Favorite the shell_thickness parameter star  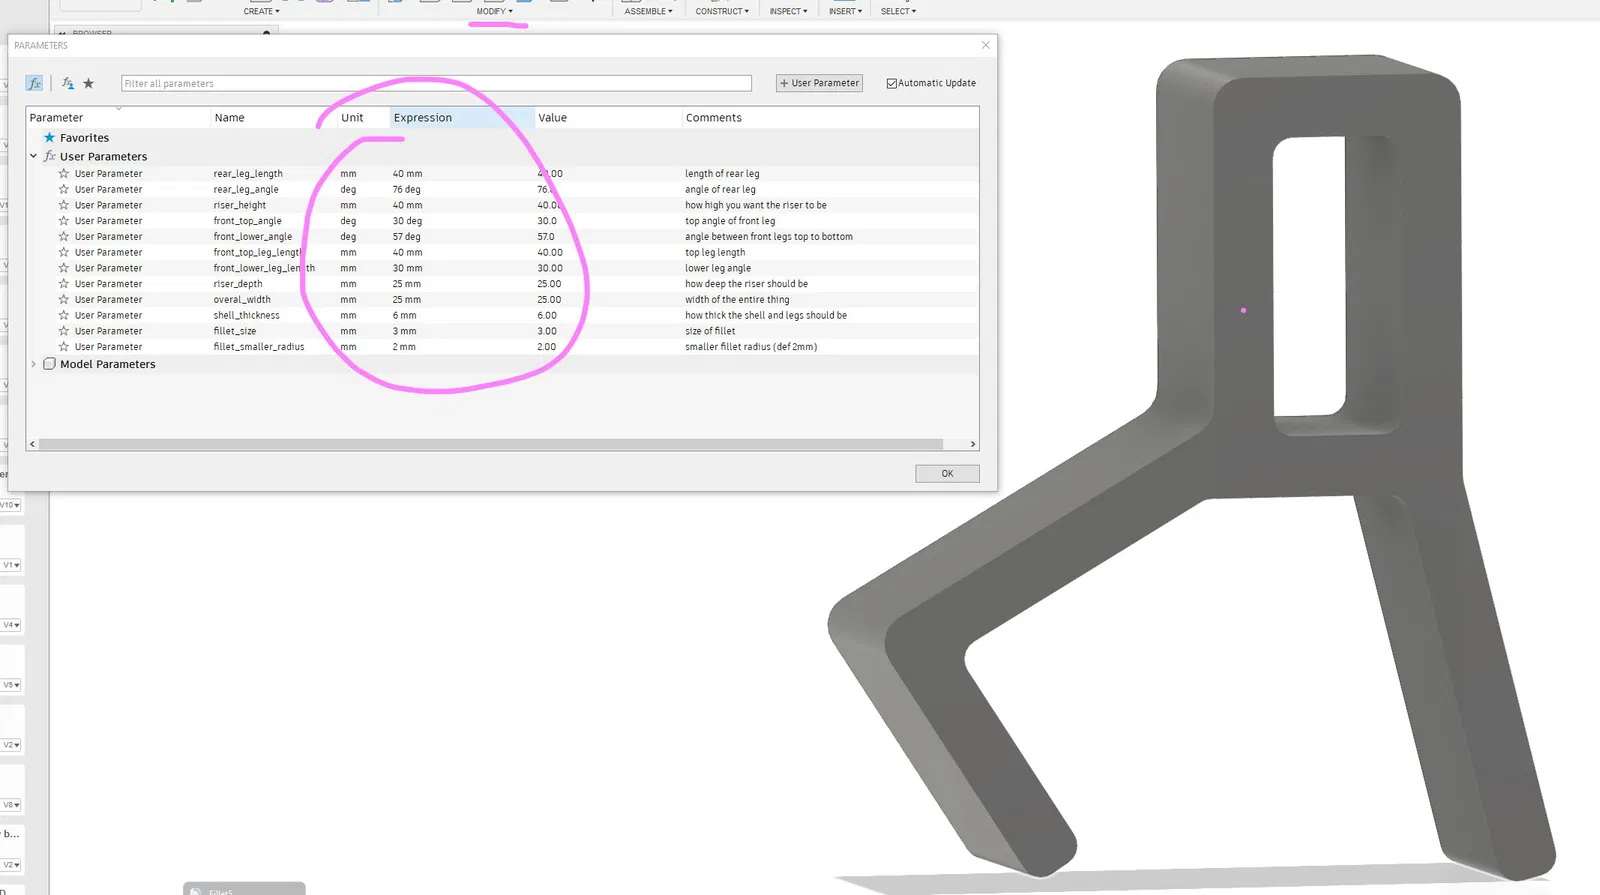64,315
